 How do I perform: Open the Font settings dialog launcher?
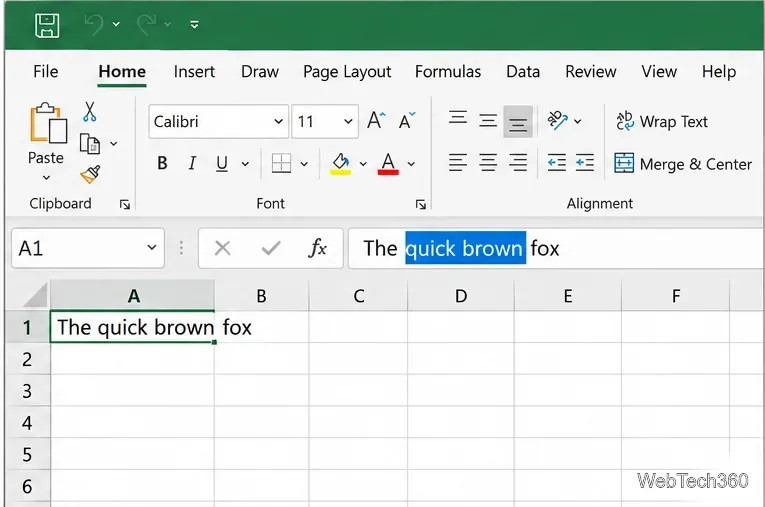(x=421, y=204)
